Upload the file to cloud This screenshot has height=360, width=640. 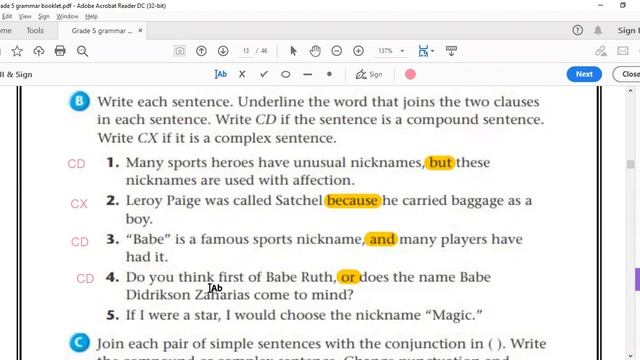38,51
